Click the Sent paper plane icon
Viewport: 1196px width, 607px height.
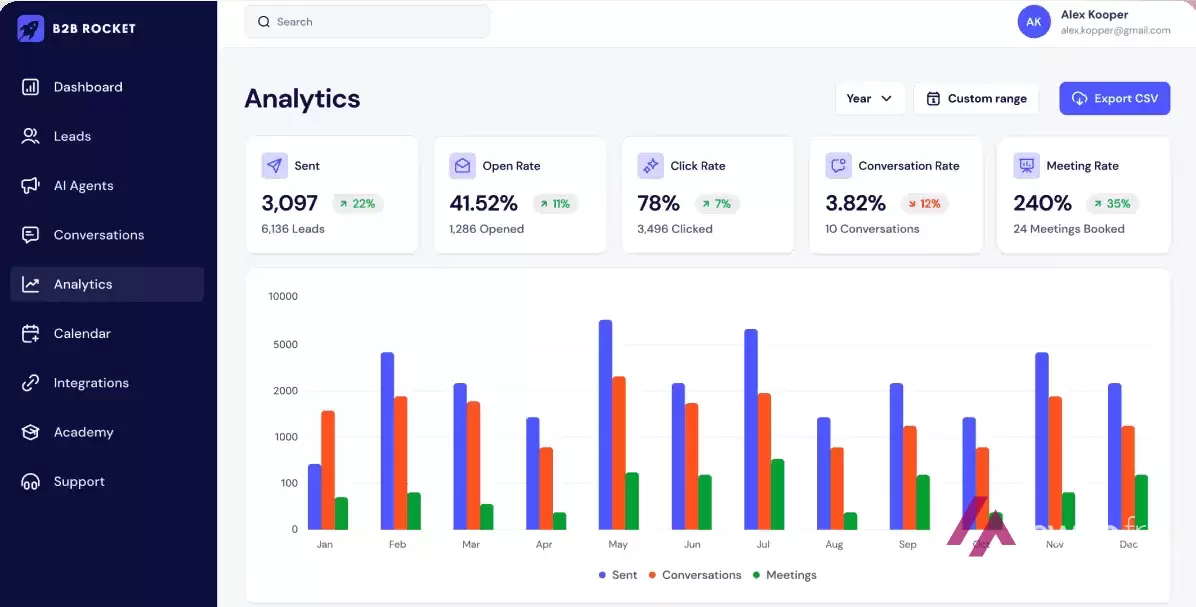point(275,165)
